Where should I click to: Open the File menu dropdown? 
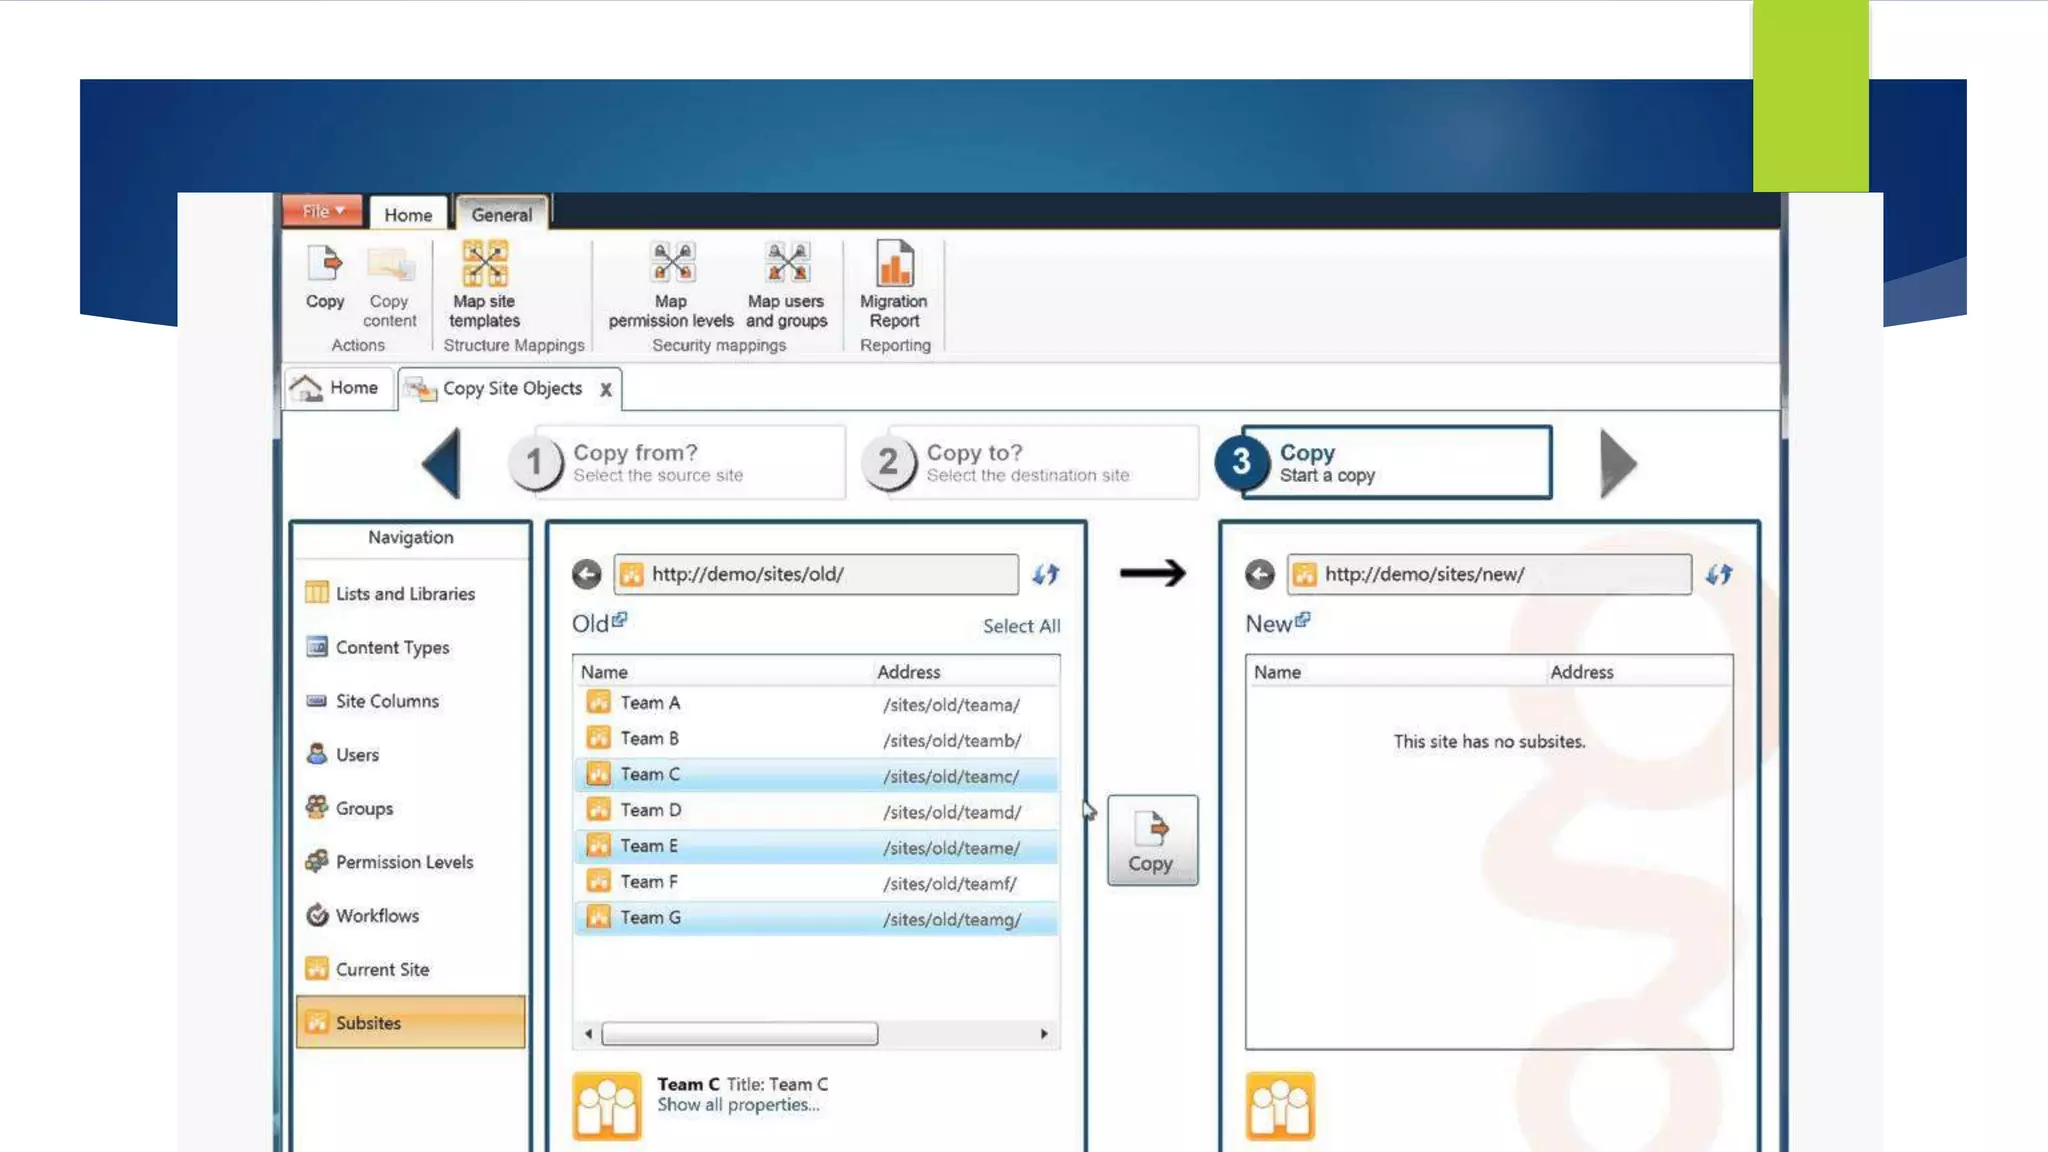coord(322,211)
